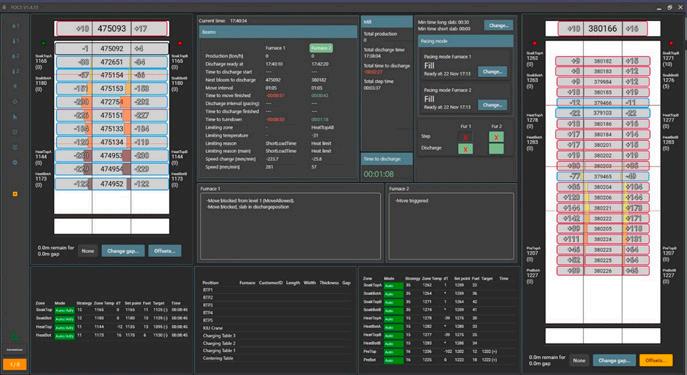Open Offsets under the left furnace

[x=164, y=251]
